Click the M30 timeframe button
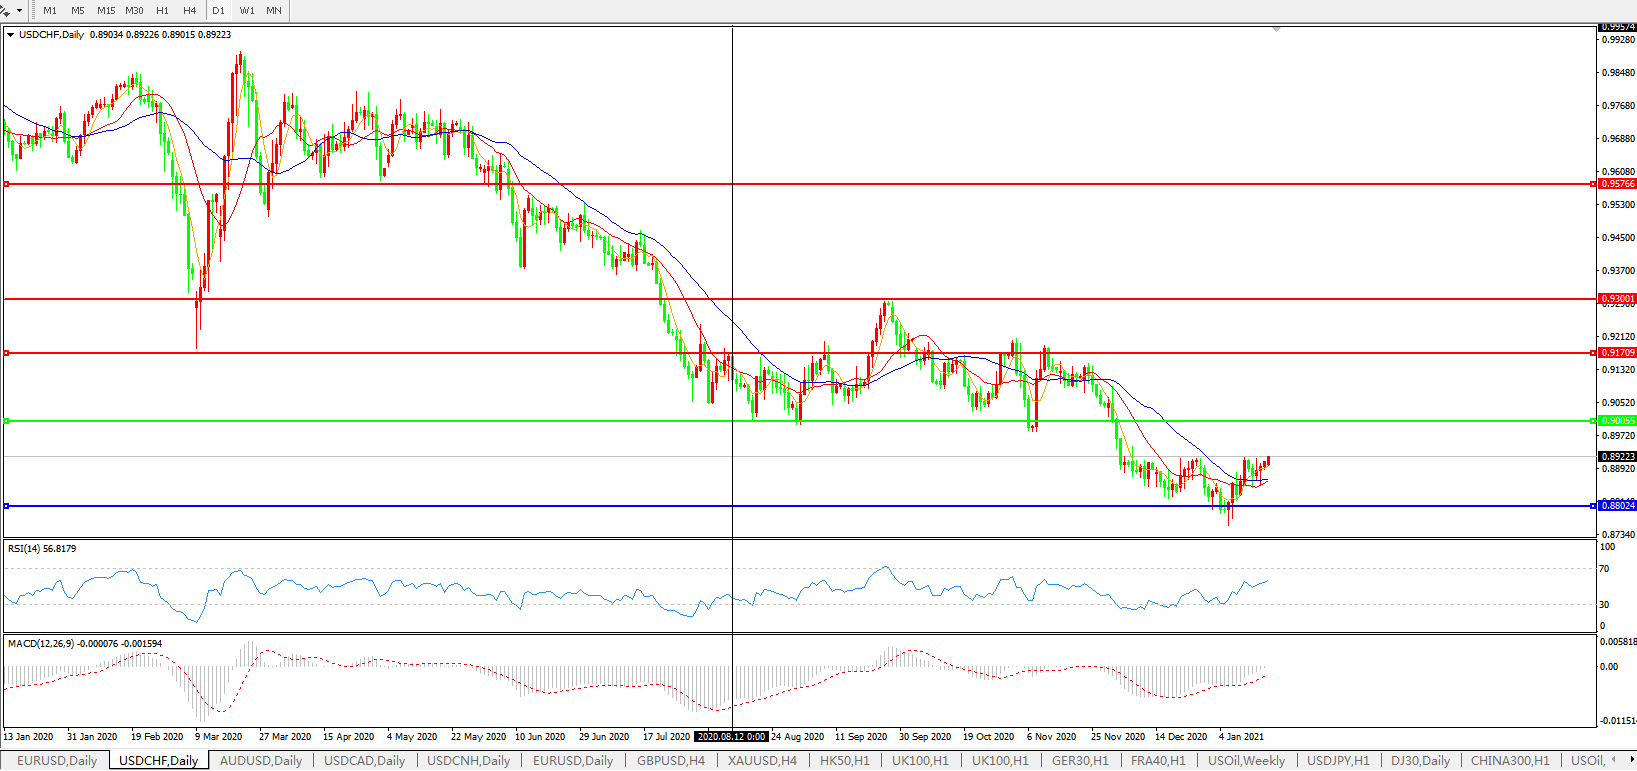Image resolution: width=1637 pixels, height=771 pixels. (x=134, y=10)
